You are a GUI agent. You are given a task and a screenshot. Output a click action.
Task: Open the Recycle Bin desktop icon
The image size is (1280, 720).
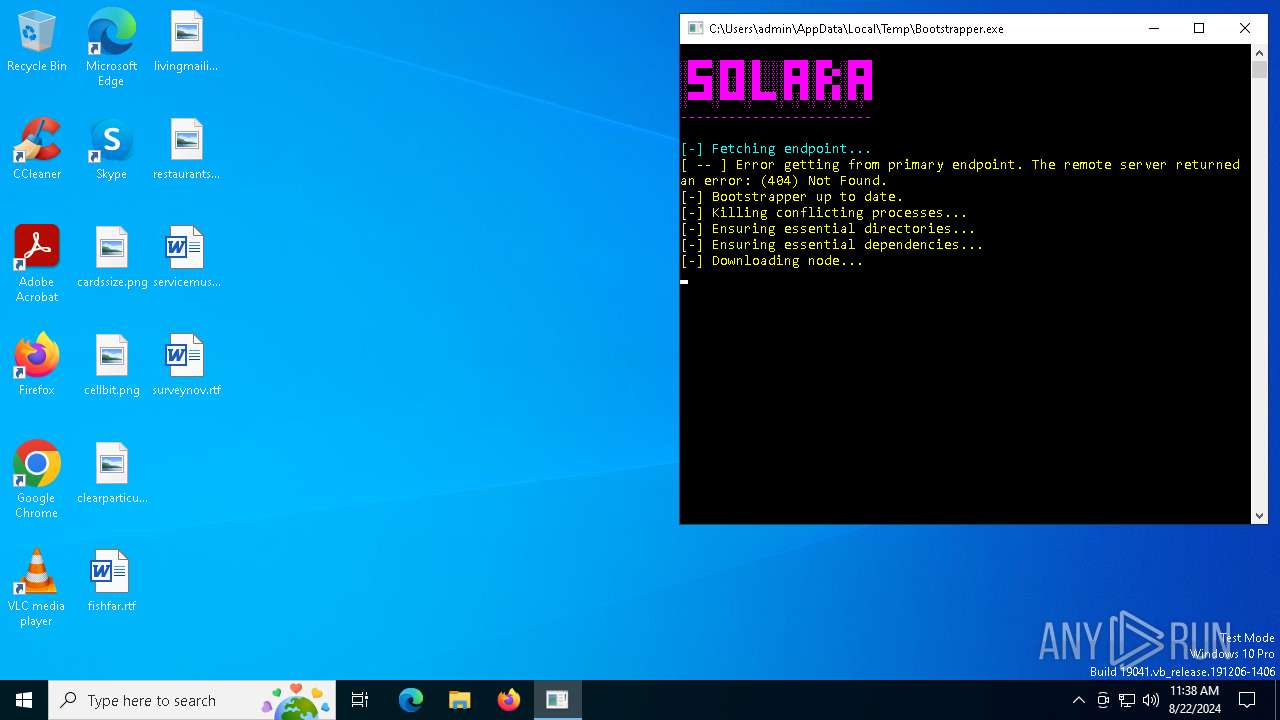pyautogui.click(x=37, y=42)
